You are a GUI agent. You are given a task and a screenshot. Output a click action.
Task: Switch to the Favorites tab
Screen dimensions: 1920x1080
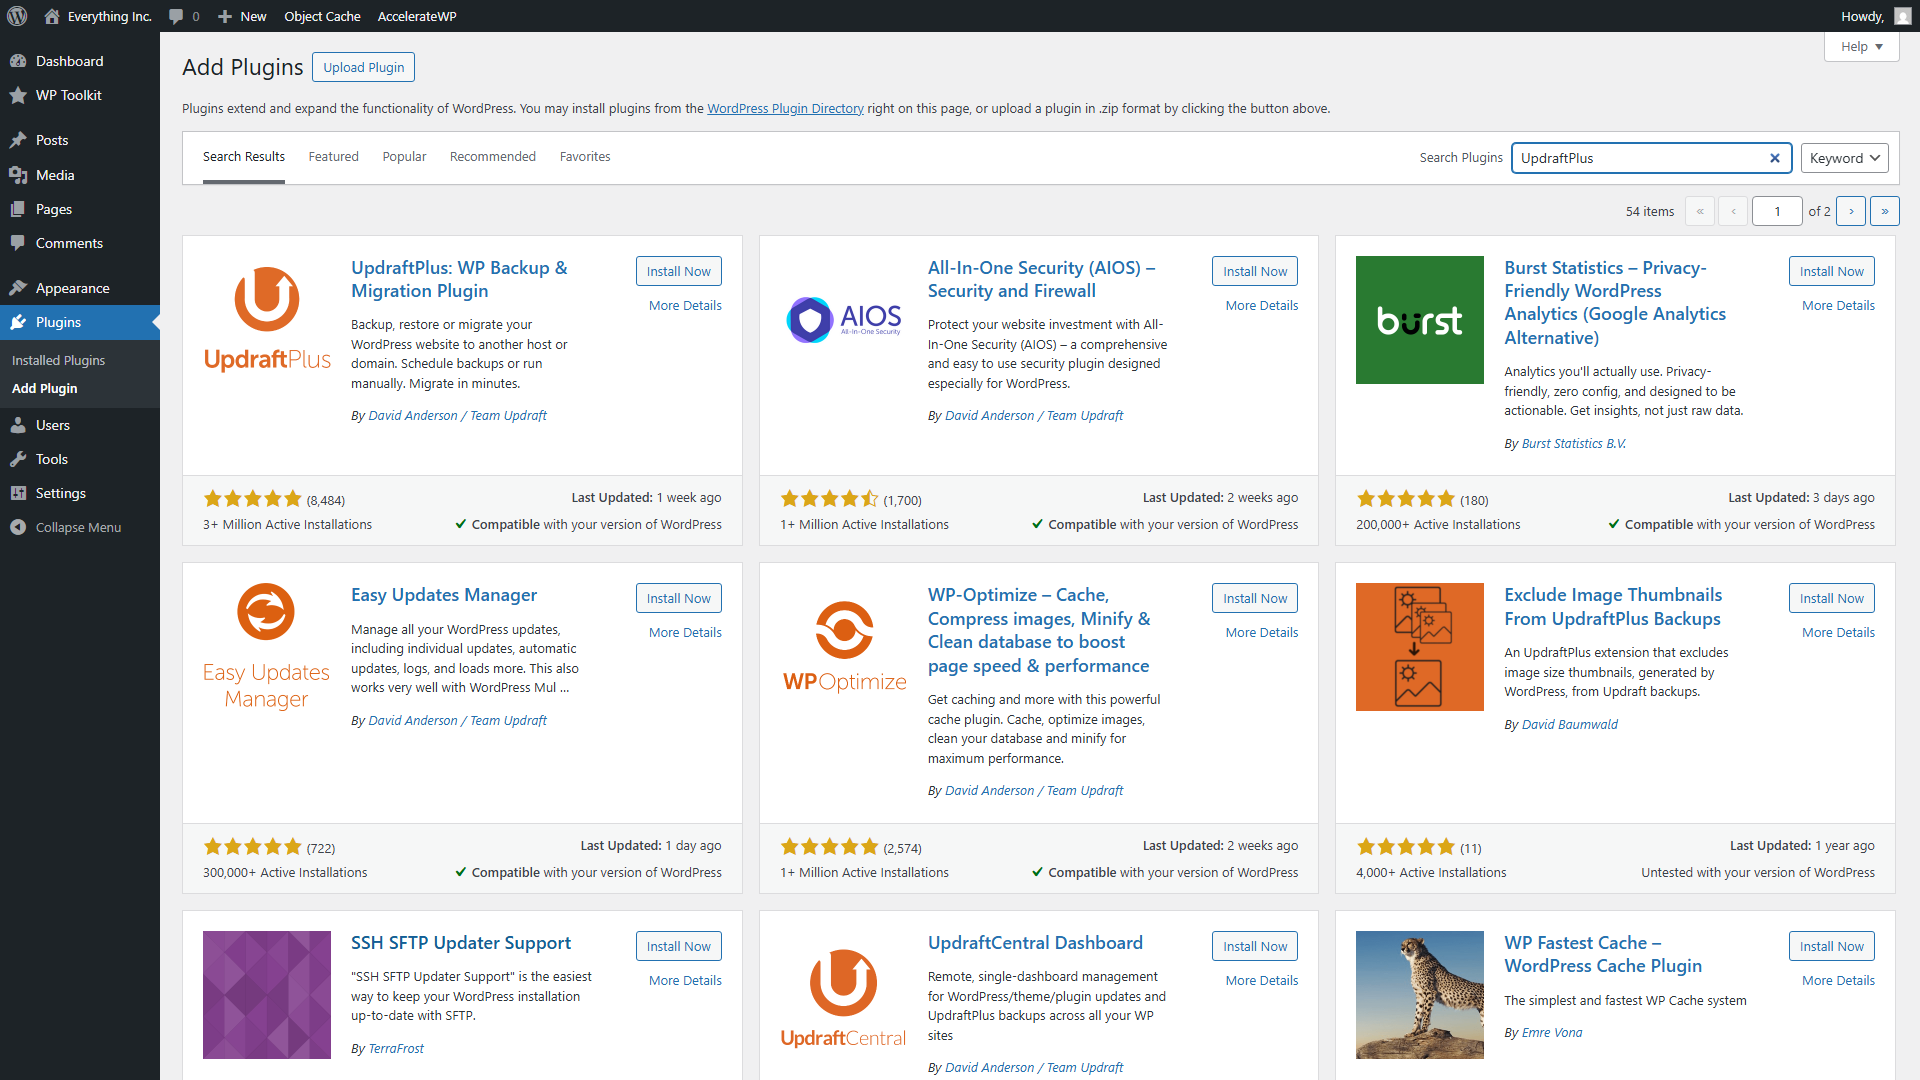tap(585, 157)
